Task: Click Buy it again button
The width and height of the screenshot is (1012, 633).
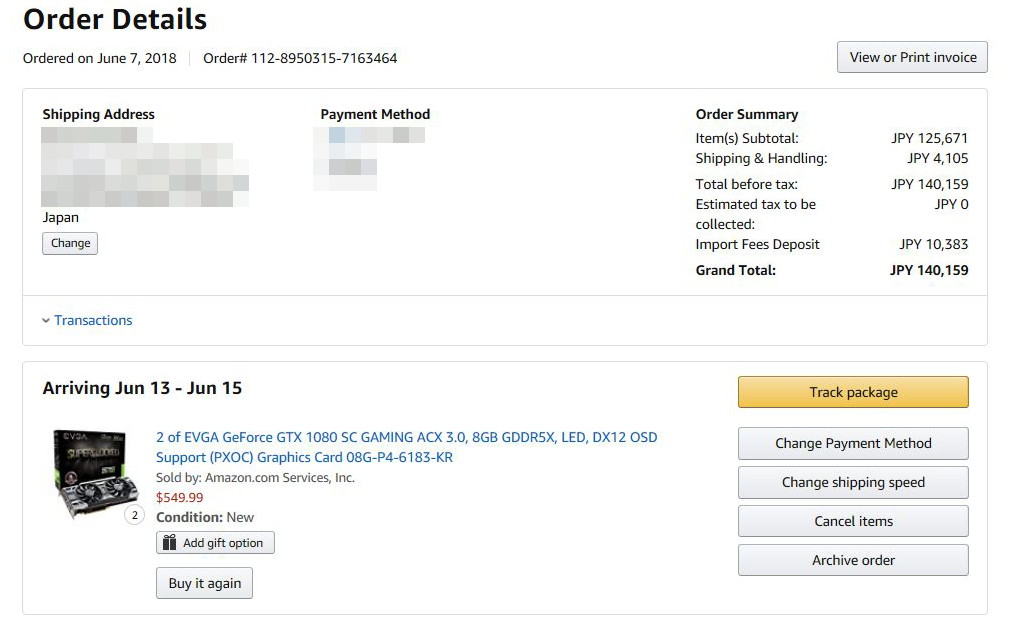Action: point(205,583)
